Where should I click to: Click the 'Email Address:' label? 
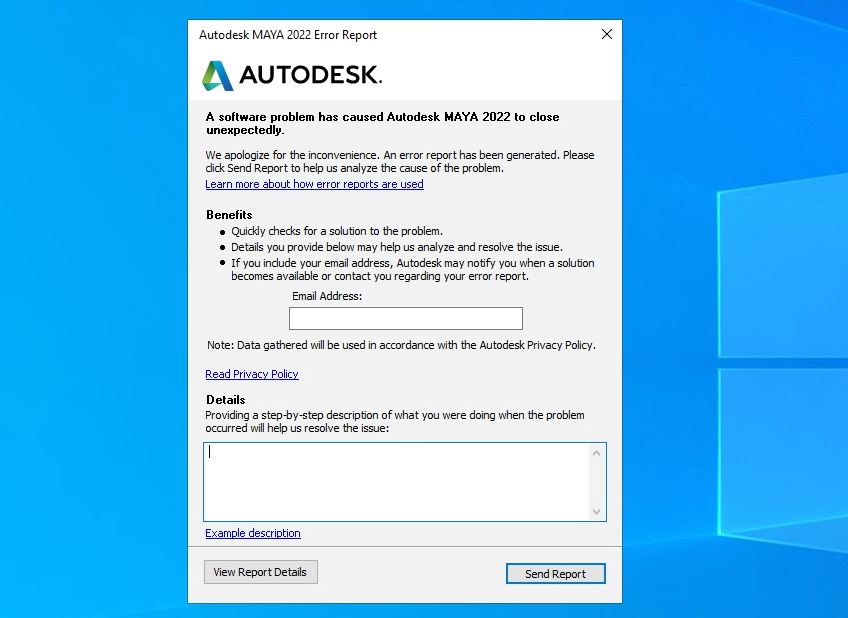click(x=327, y=296)
